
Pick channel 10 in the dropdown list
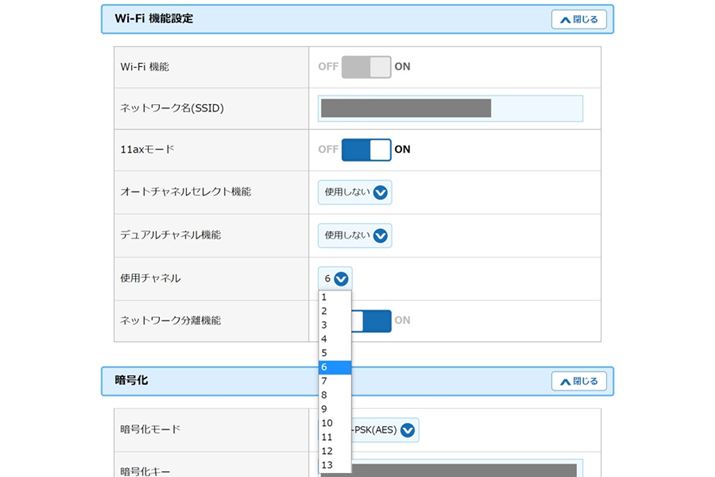tap(334, 423)
